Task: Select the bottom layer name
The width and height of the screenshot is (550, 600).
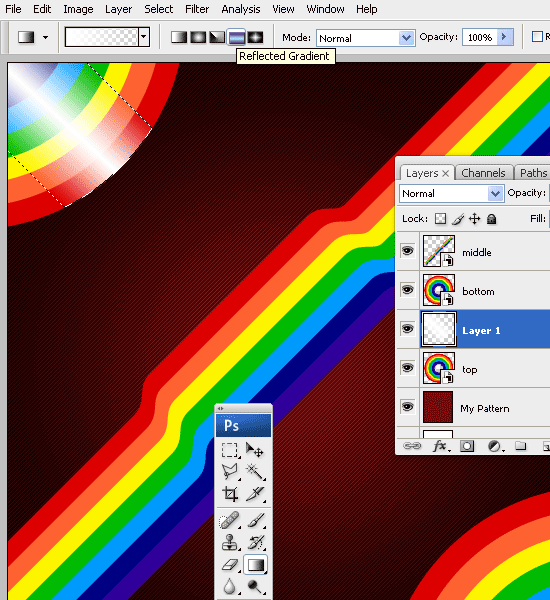Action: 478,292
